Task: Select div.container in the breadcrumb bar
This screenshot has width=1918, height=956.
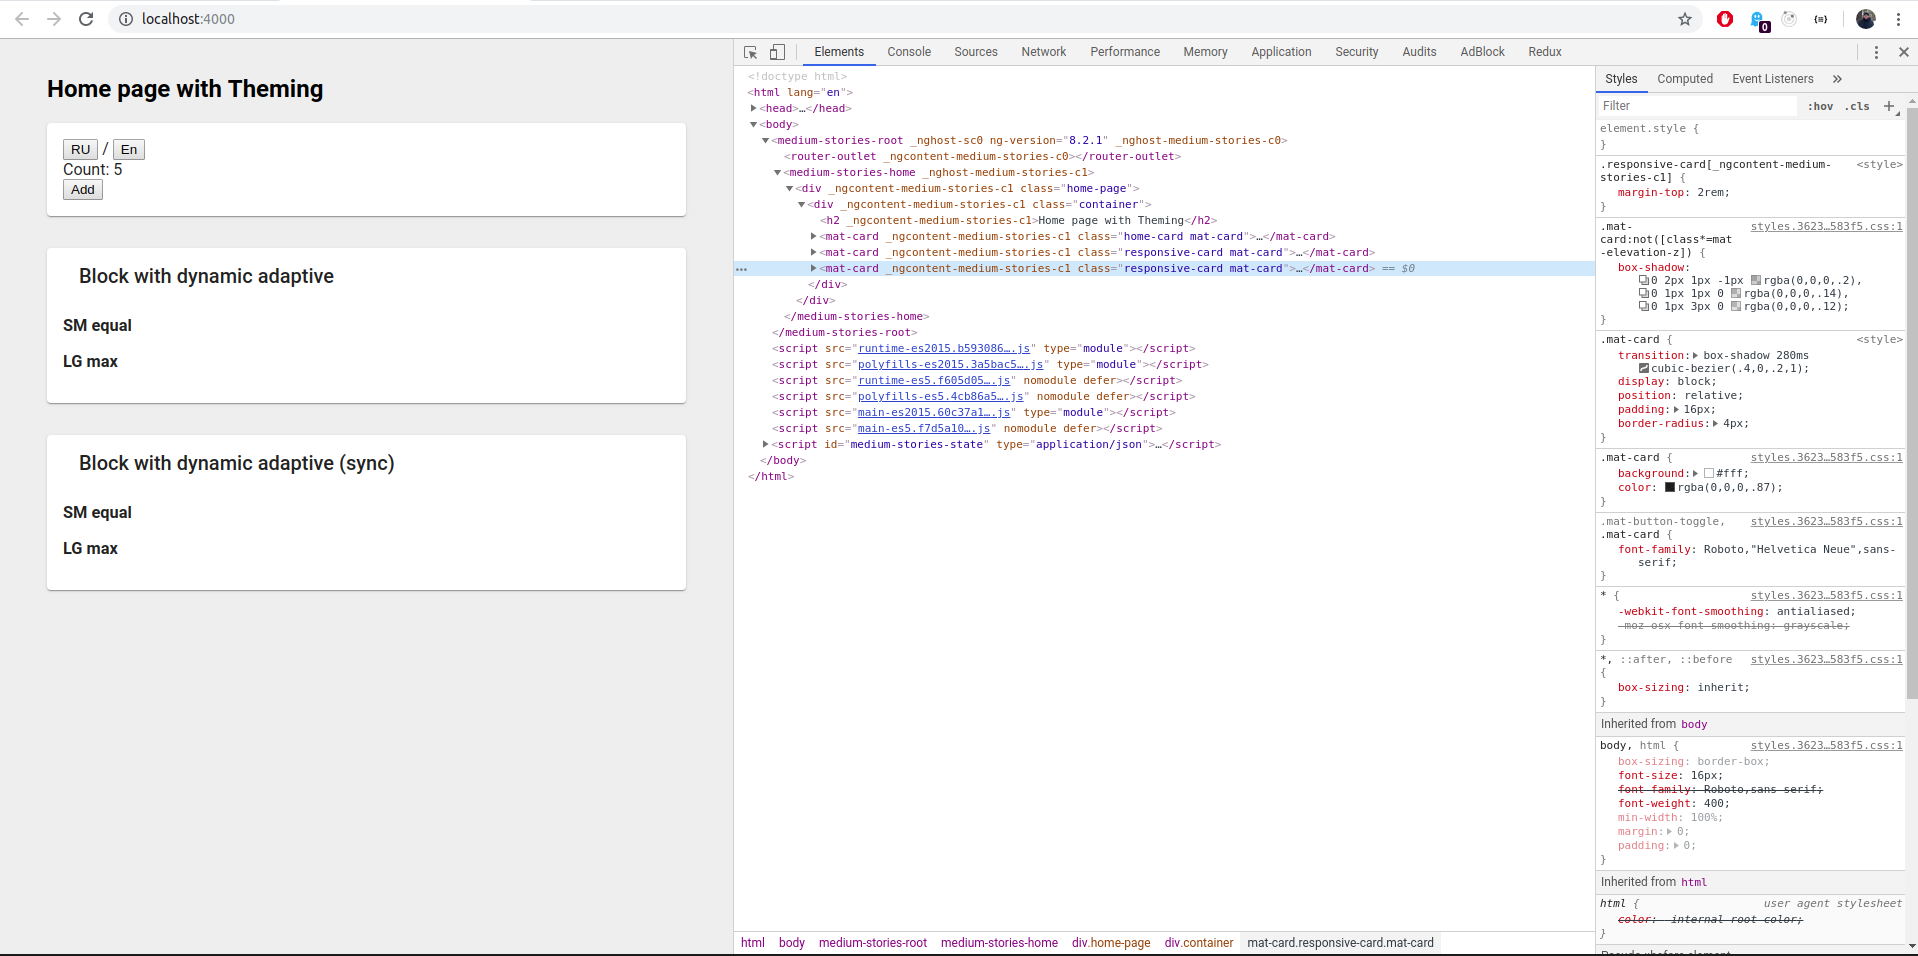Action: click(1198, 943)
